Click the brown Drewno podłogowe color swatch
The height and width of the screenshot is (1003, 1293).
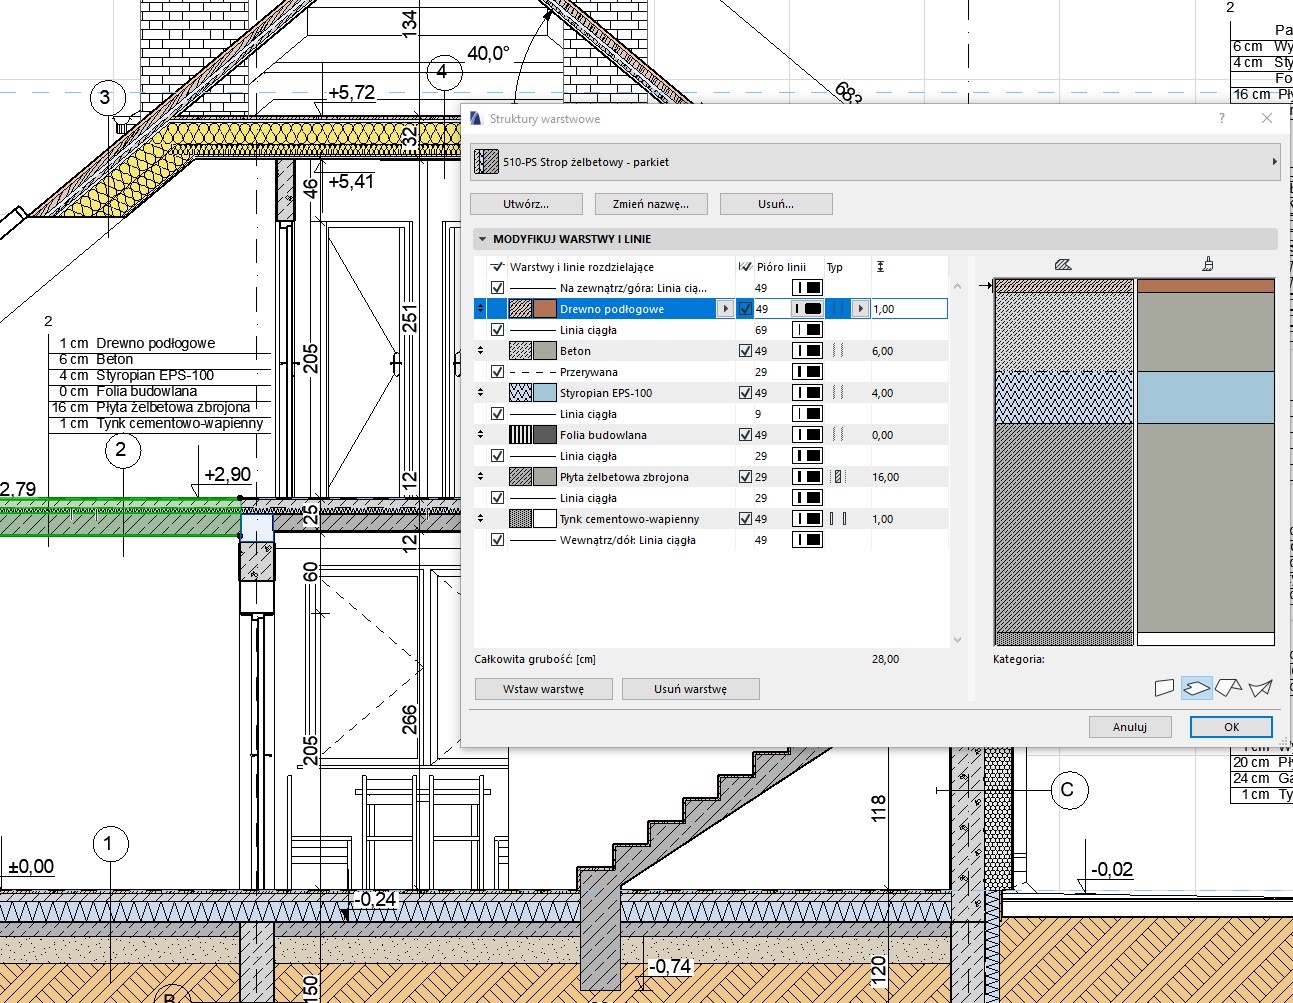[544, 309]
